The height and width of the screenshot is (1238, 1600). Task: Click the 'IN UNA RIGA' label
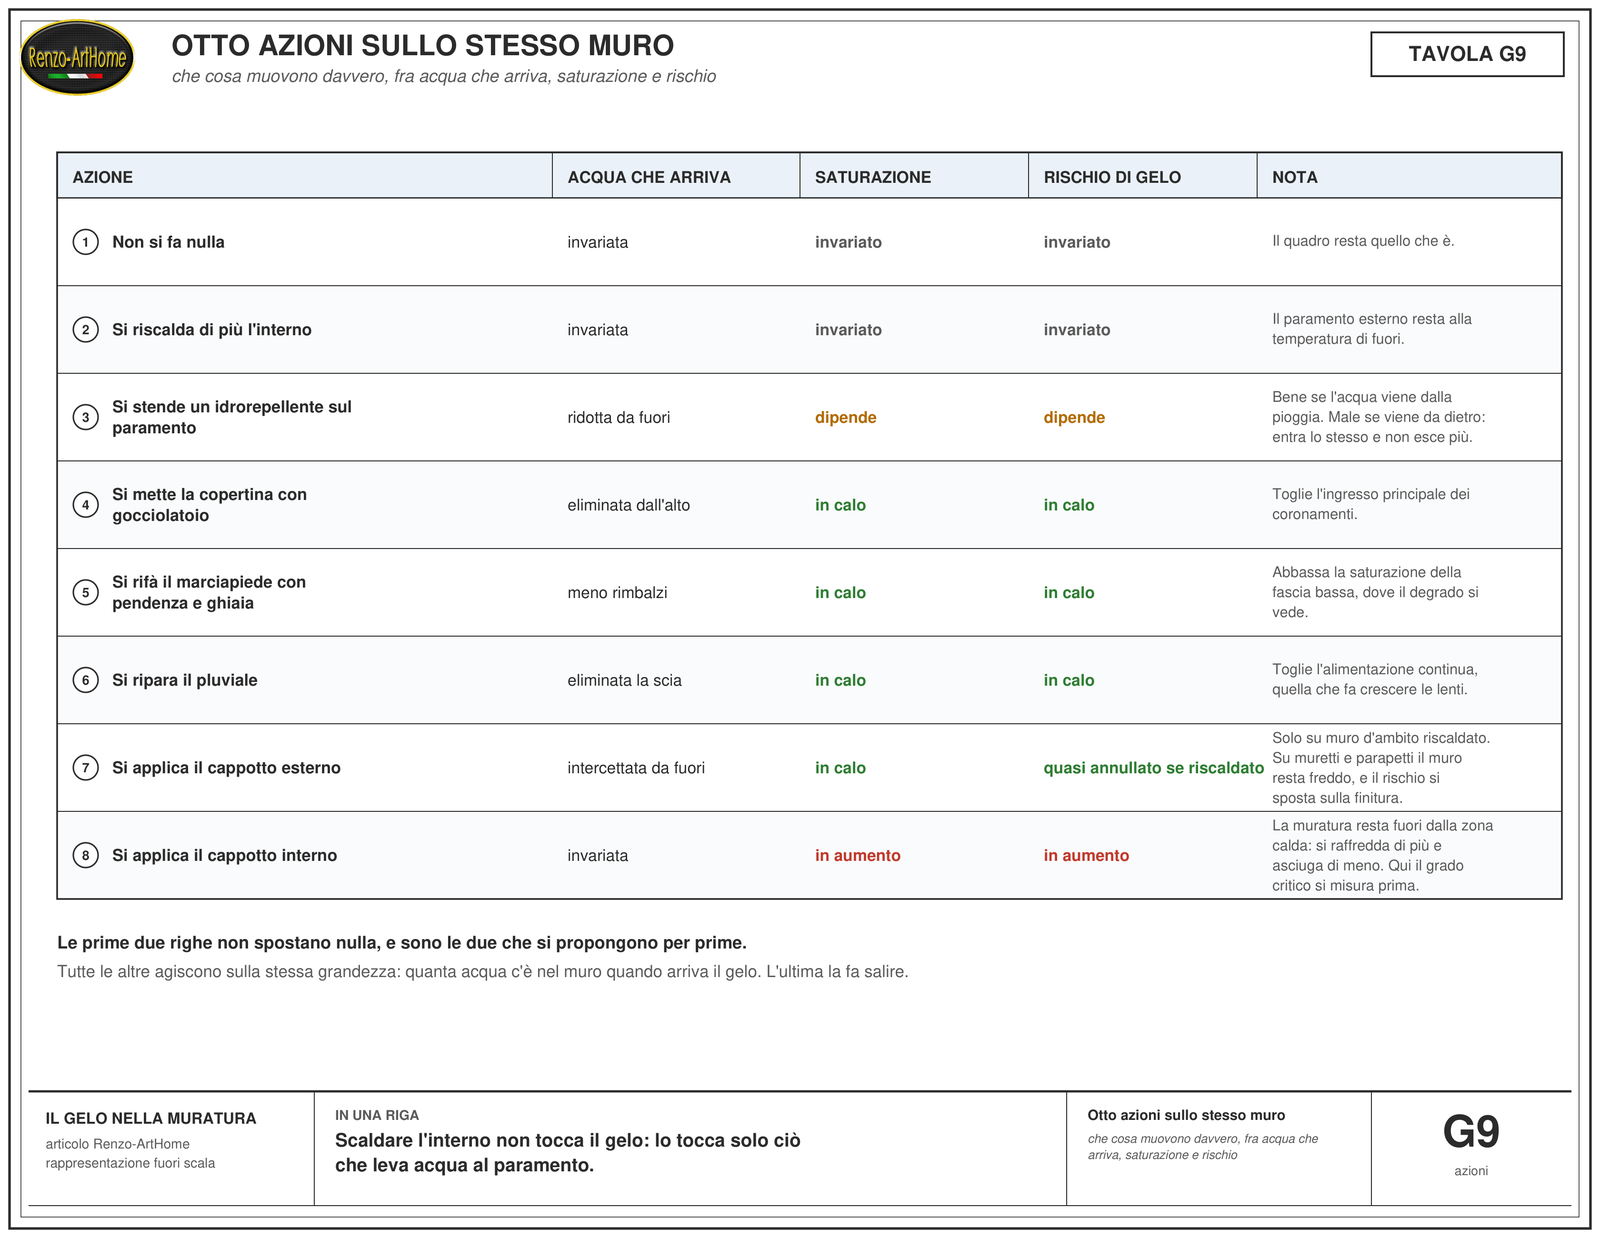(377, 1115)
